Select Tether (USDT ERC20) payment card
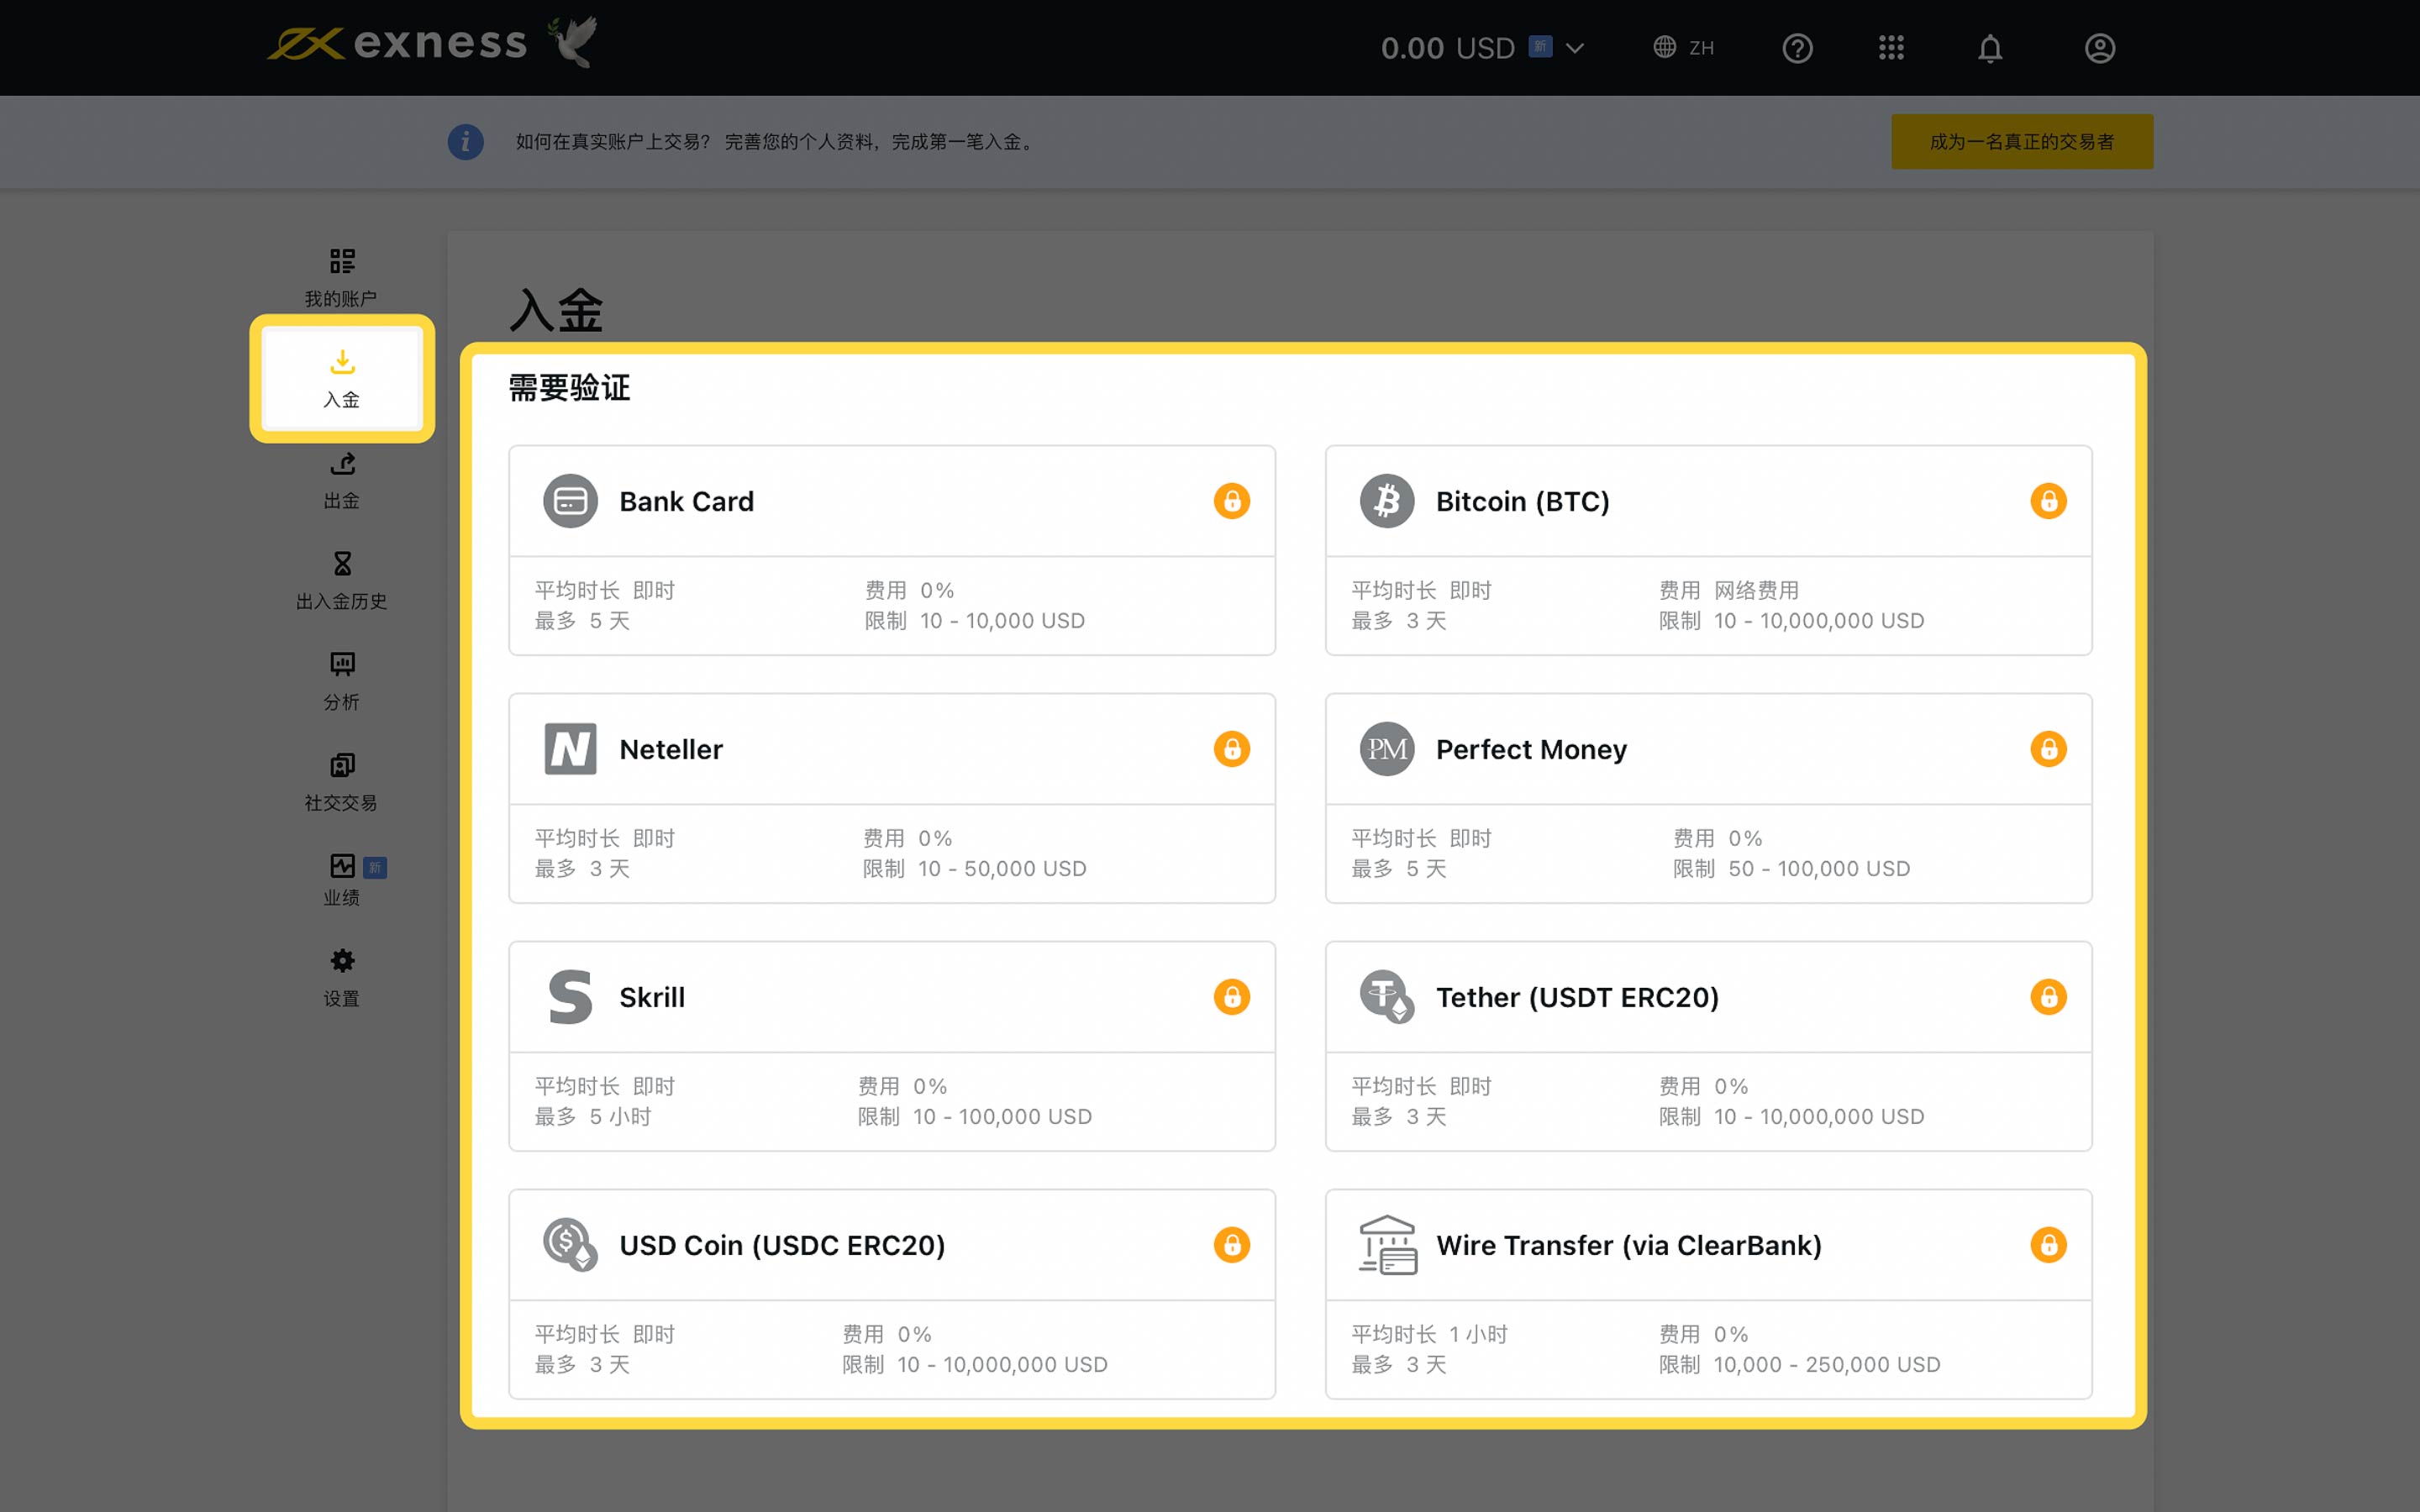The height and width of the screenshot is (1512, 2420). (x=1707, y=1045)
